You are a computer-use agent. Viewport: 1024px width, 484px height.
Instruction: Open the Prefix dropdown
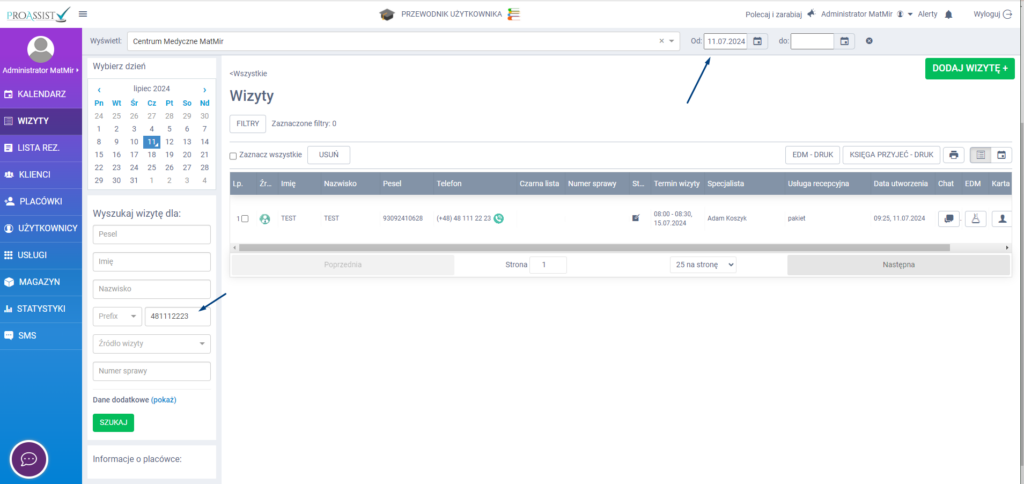(117, 316)
